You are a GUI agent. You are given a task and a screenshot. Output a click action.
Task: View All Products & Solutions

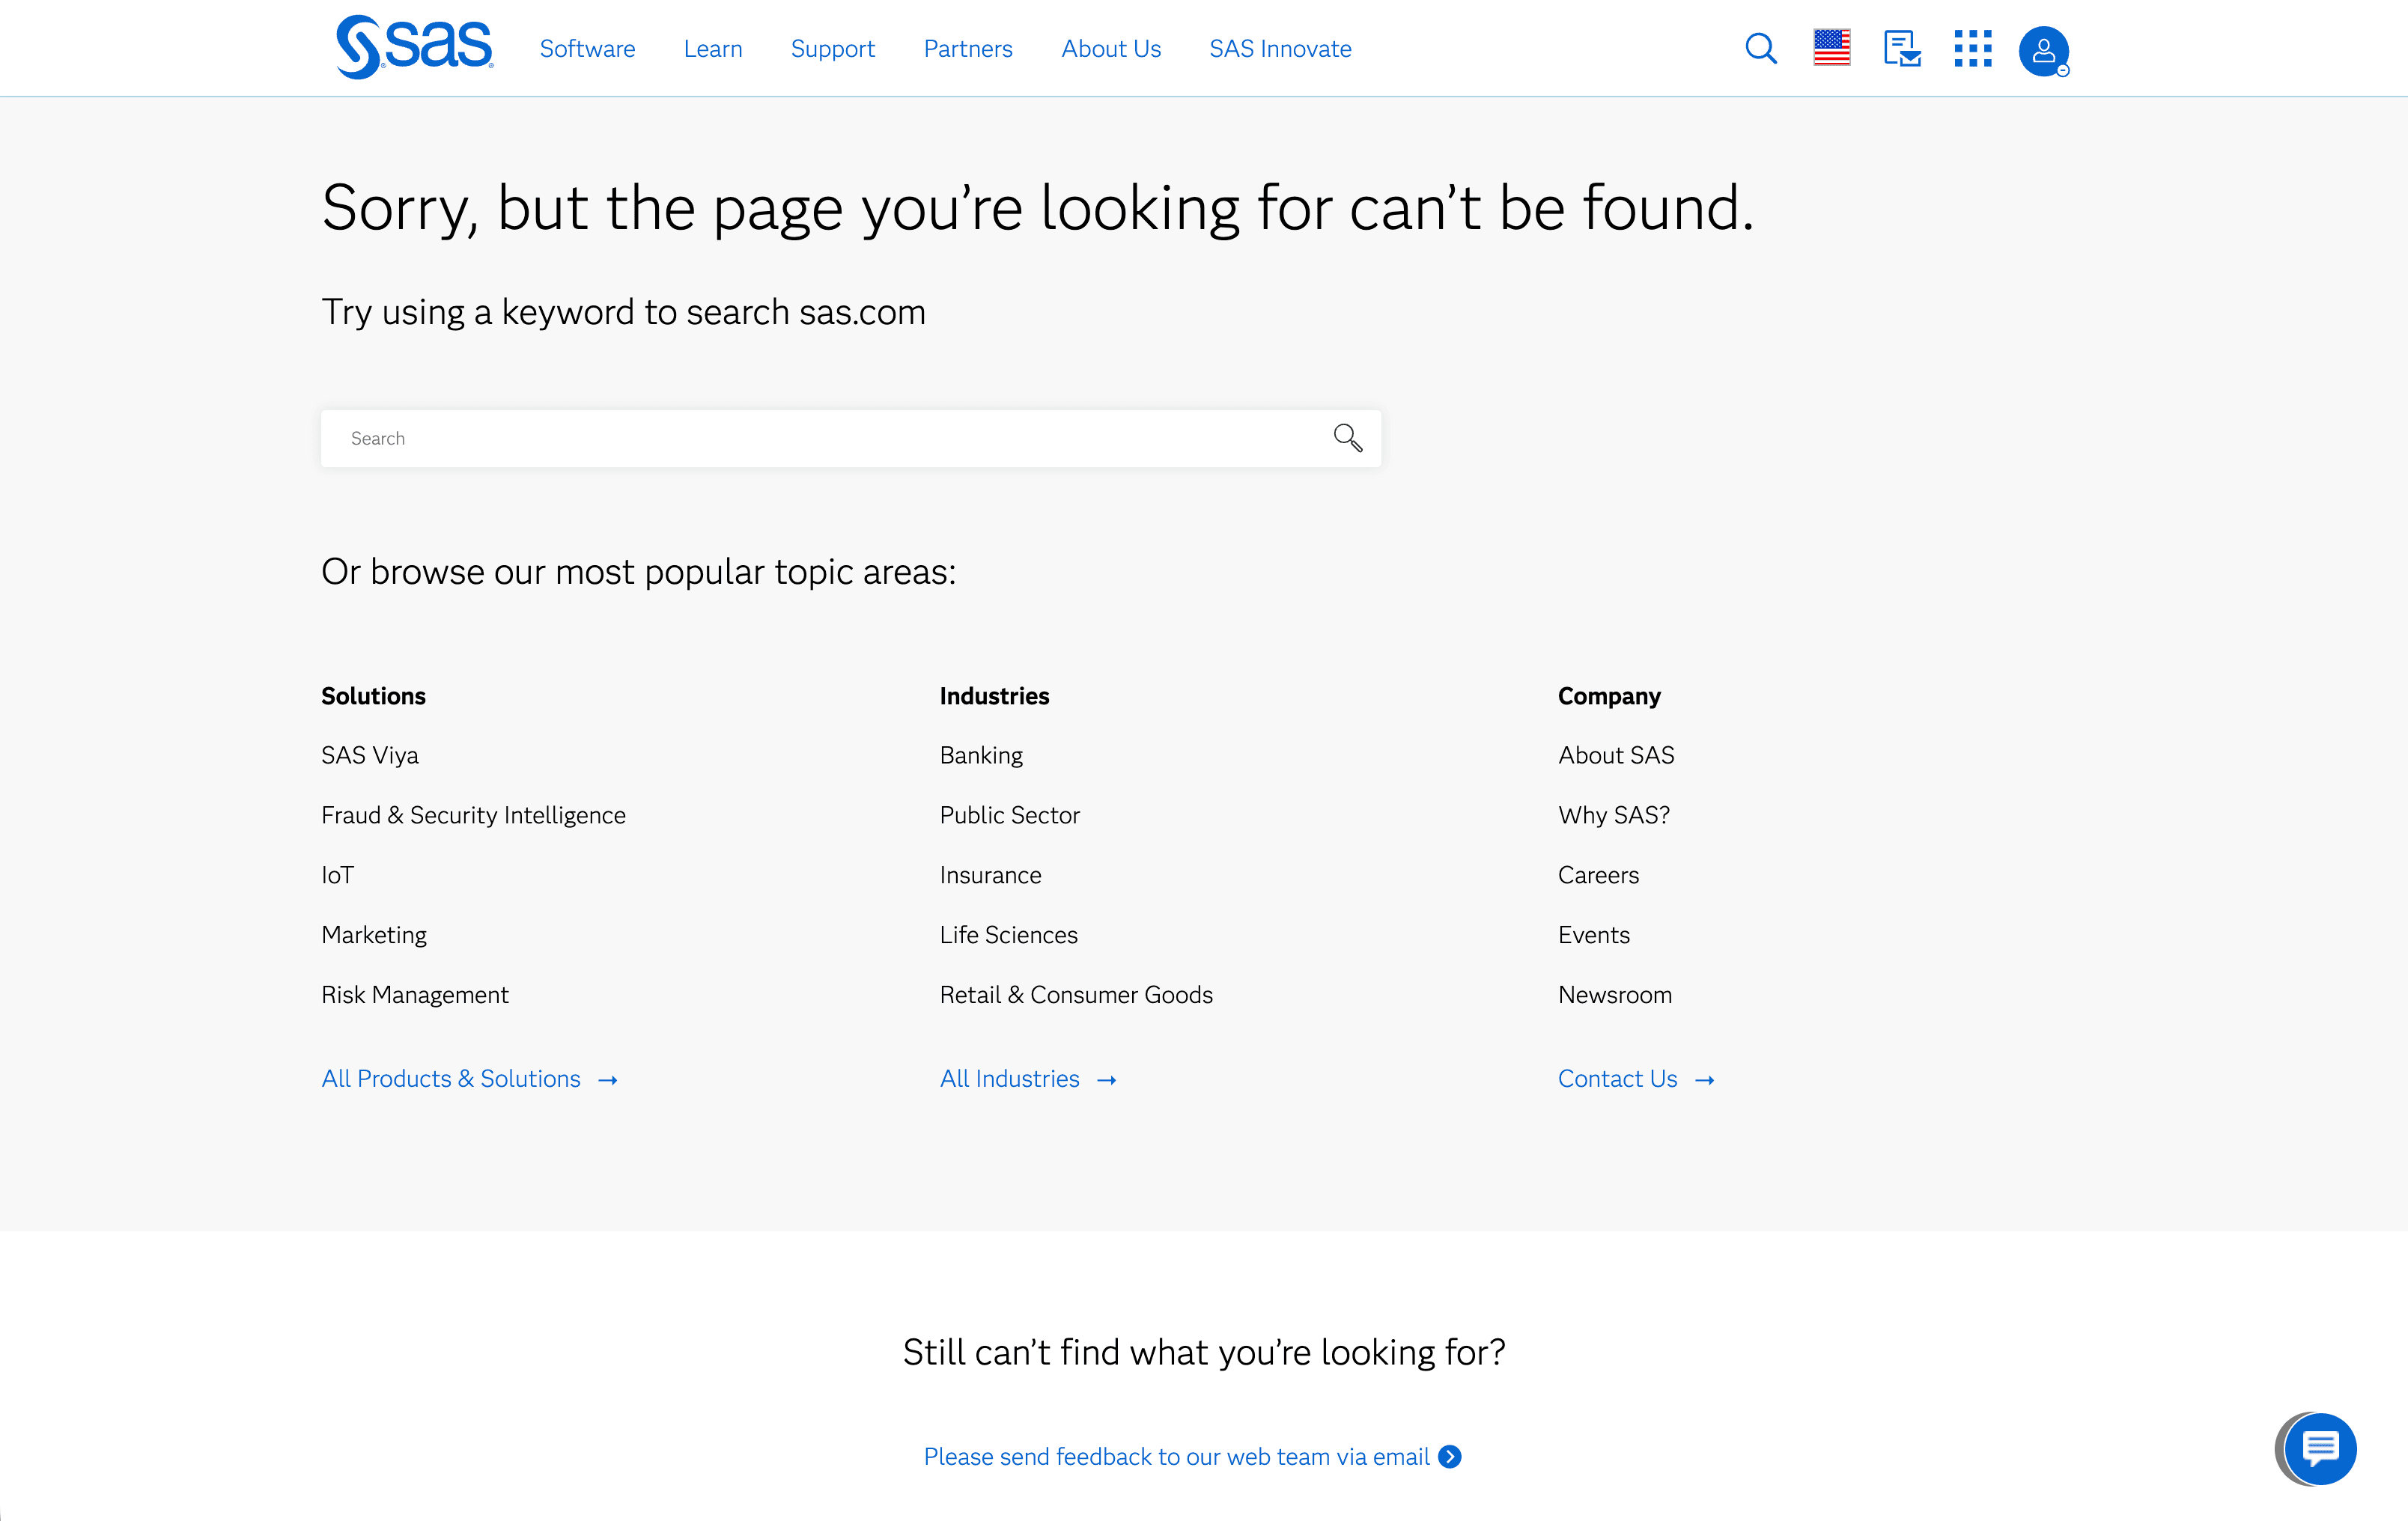point(451,1079)
